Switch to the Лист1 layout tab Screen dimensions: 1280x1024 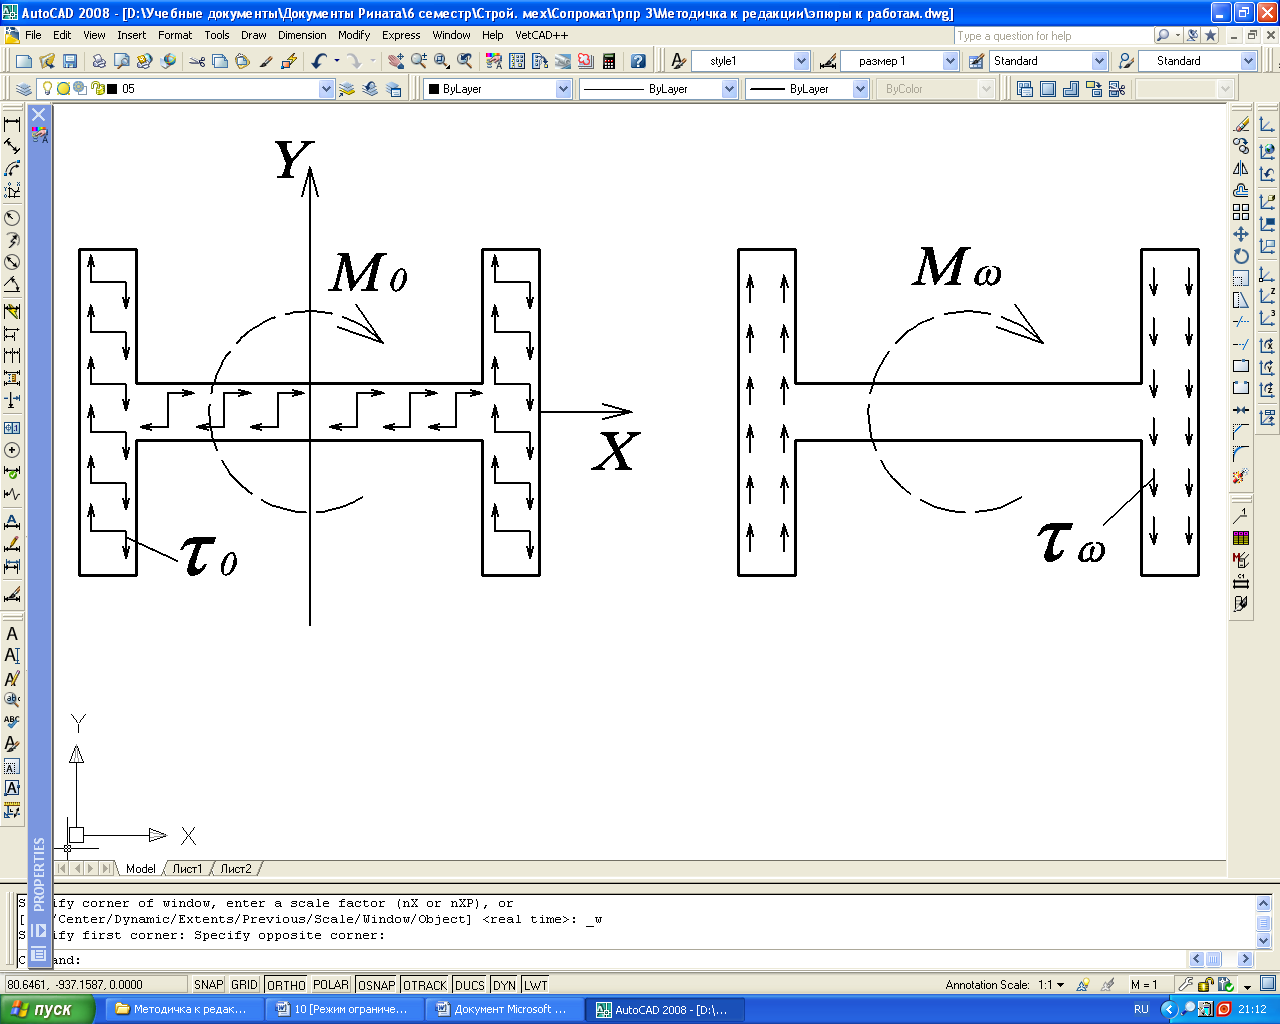click(x=187, y=869)
